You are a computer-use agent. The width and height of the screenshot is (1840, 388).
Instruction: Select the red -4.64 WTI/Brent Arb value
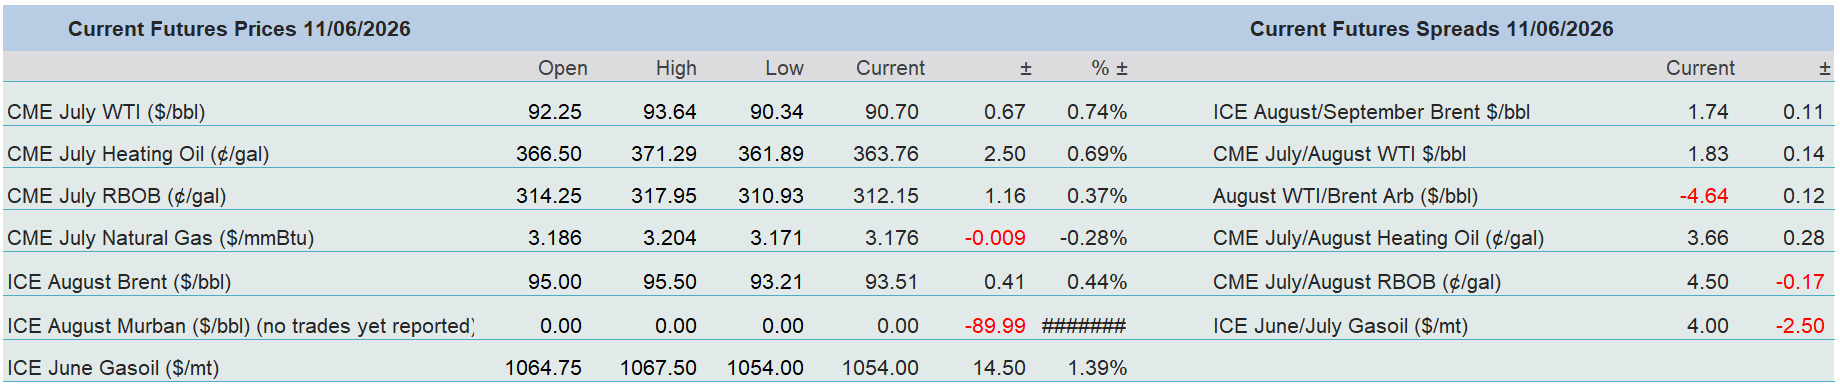point(1704,196)
